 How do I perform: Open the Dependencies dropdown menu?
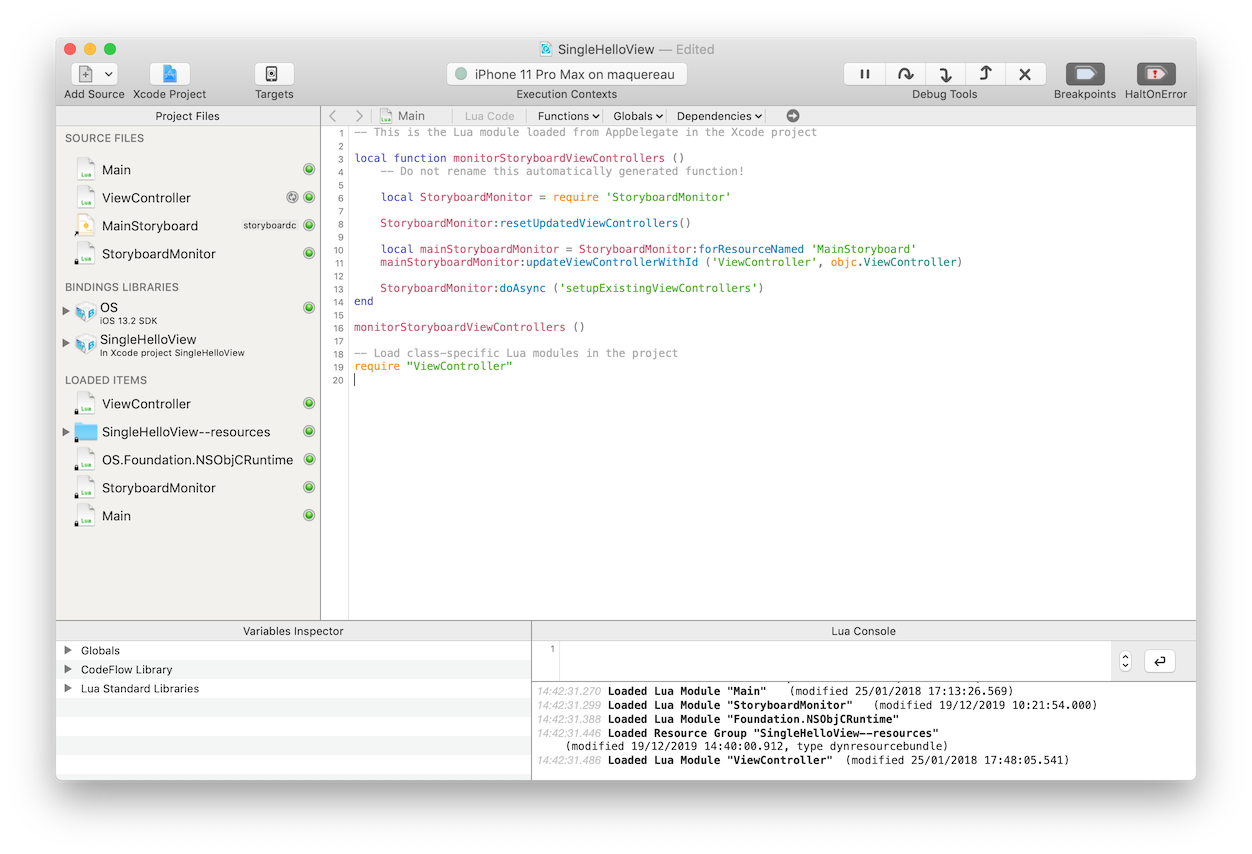(x=719, y=116)
